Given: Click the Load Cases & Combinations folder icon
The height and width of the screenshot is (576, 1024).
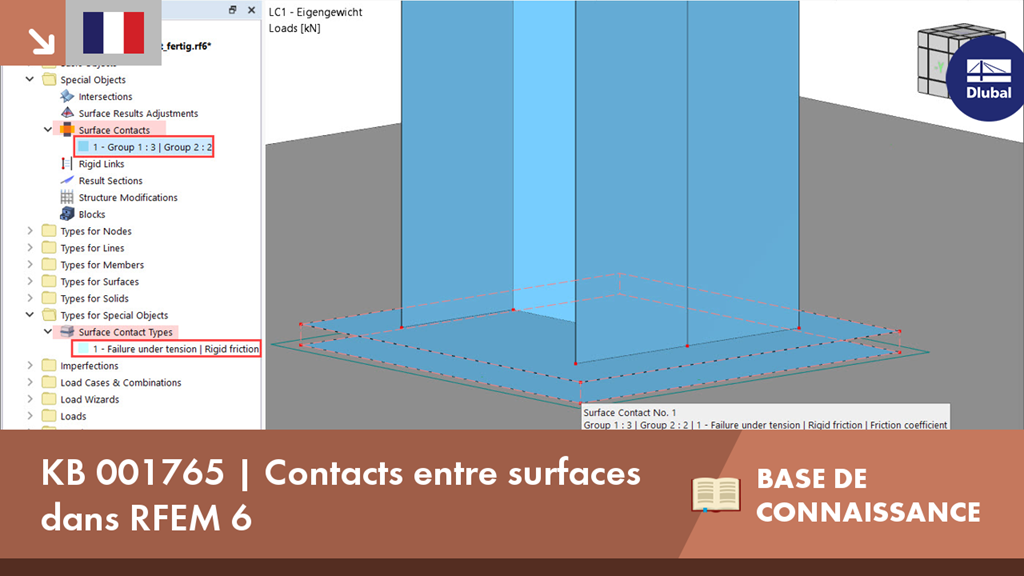Looking at the screenshot, I should (x=49, y=382).
